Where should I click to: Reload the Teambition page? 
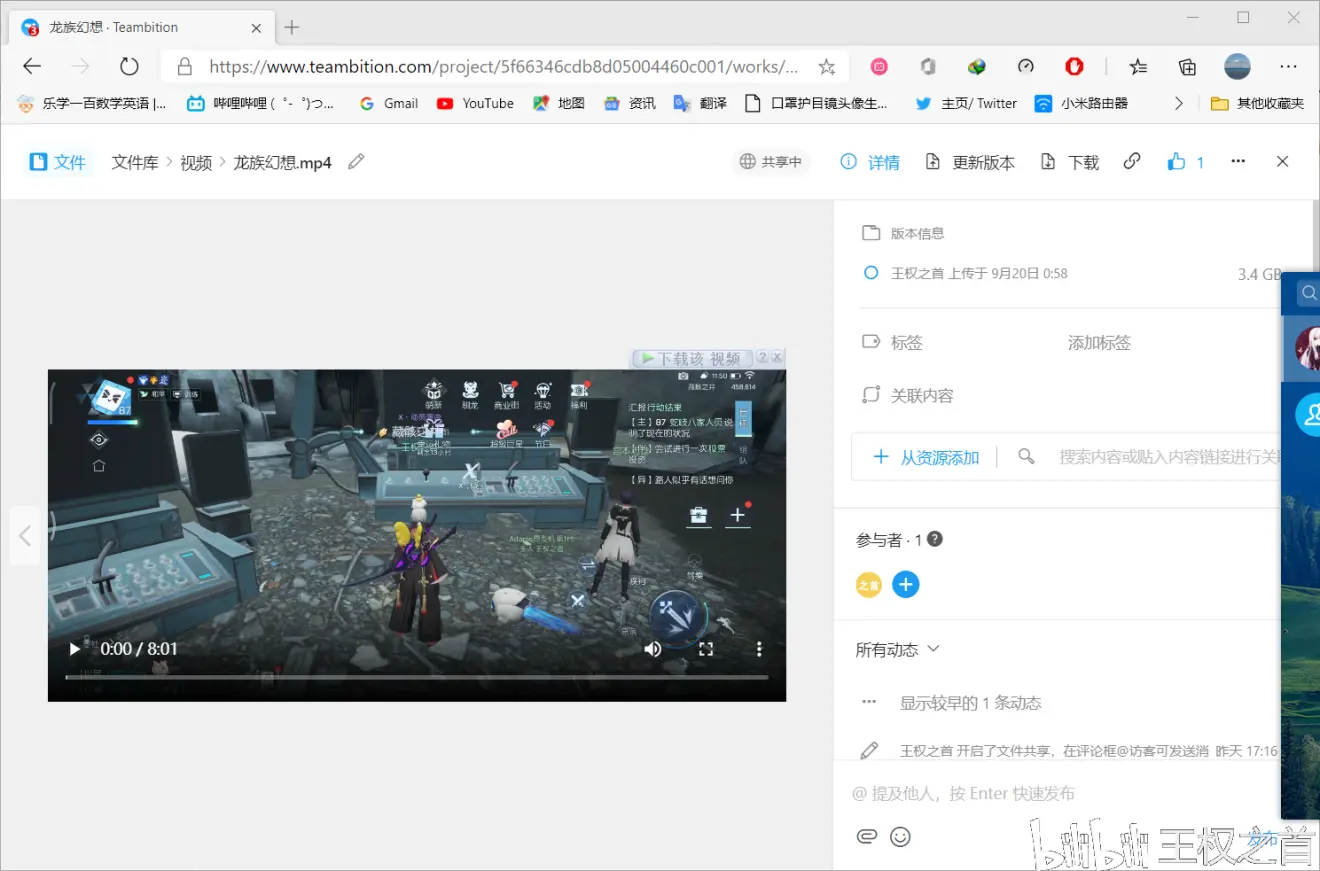(x=129, y=66)
